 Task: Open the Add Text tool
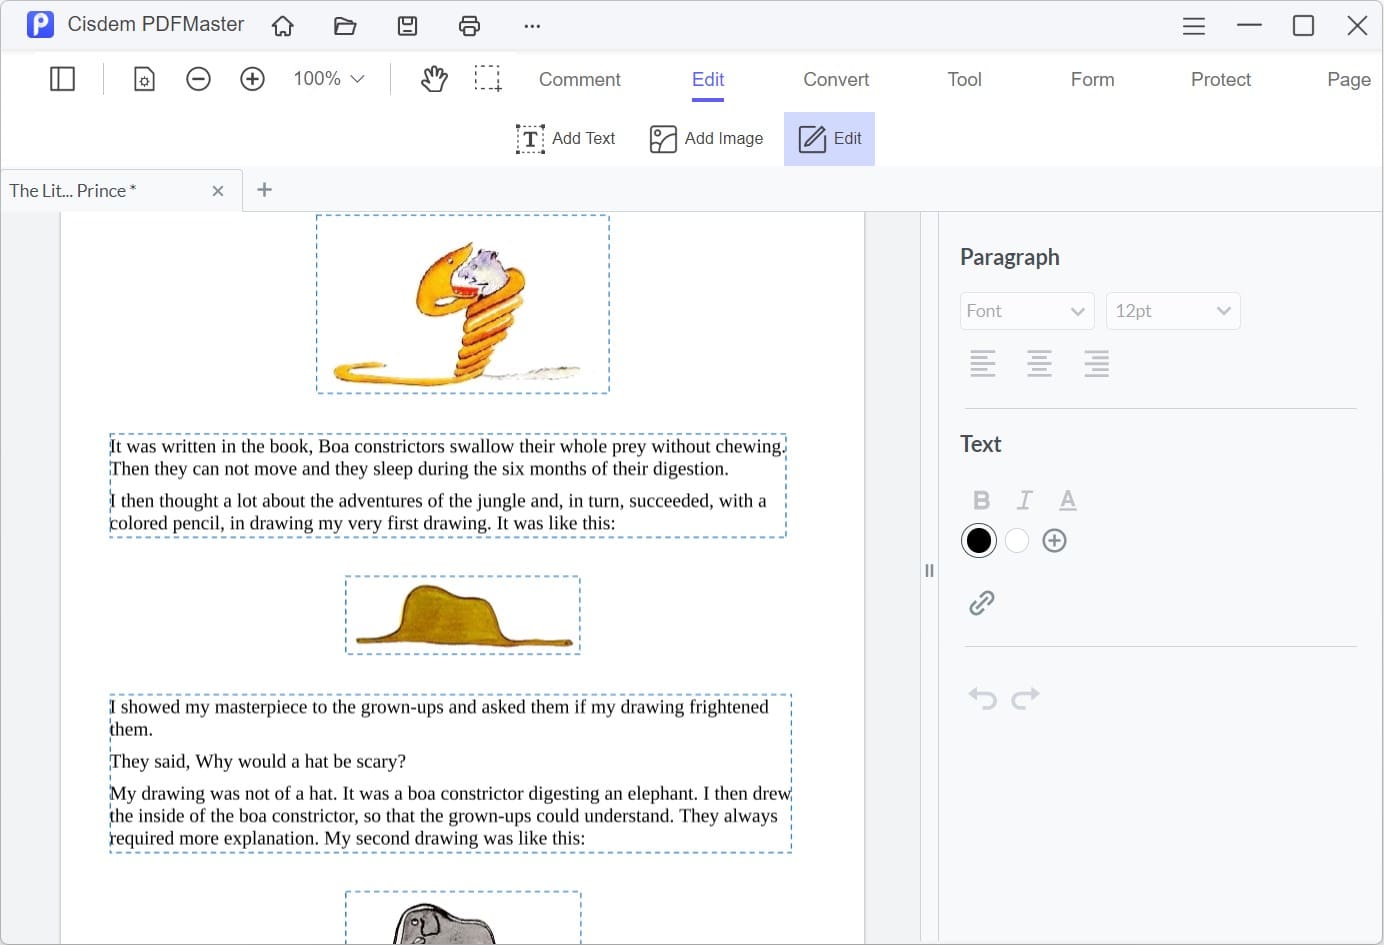tap(566, 138)
